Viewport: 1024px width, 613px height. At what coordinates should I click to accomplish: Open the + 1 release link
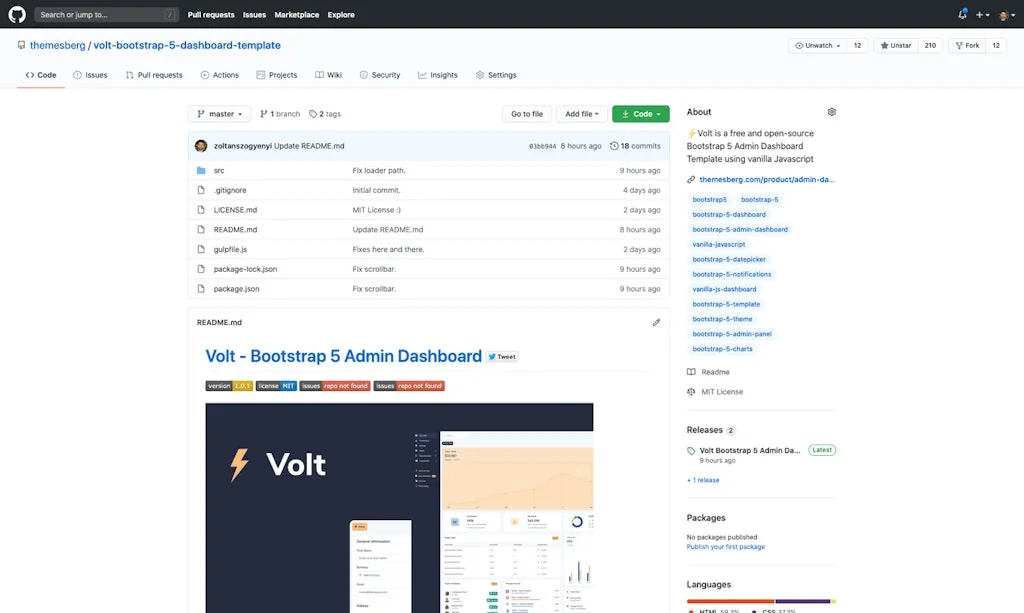coord(703,480)
